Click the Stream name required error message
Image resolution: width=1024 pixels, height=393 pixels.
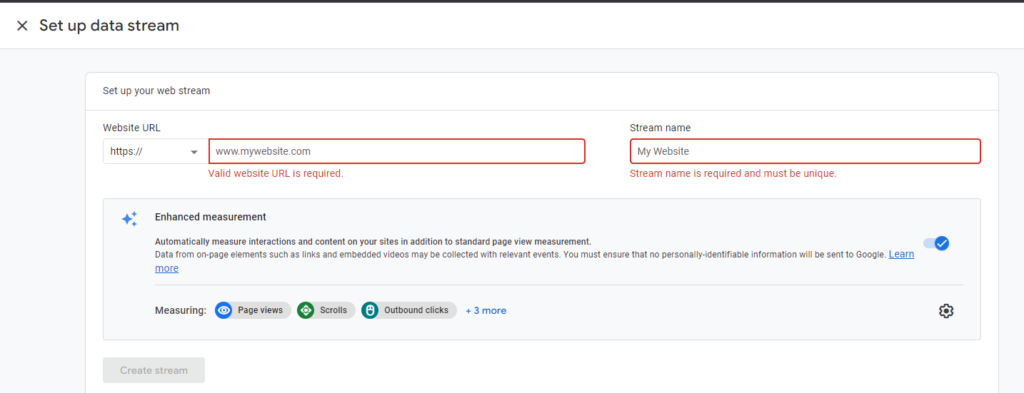point(733,174)
